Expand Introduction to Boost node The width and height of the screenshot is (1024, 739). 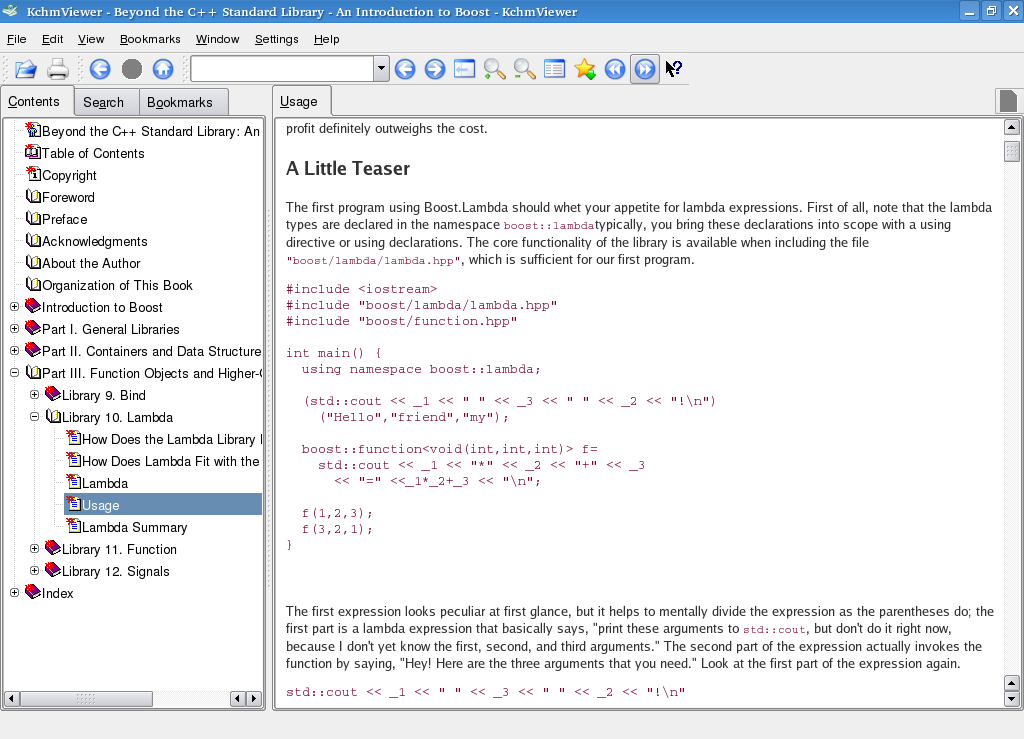[14, 307]
